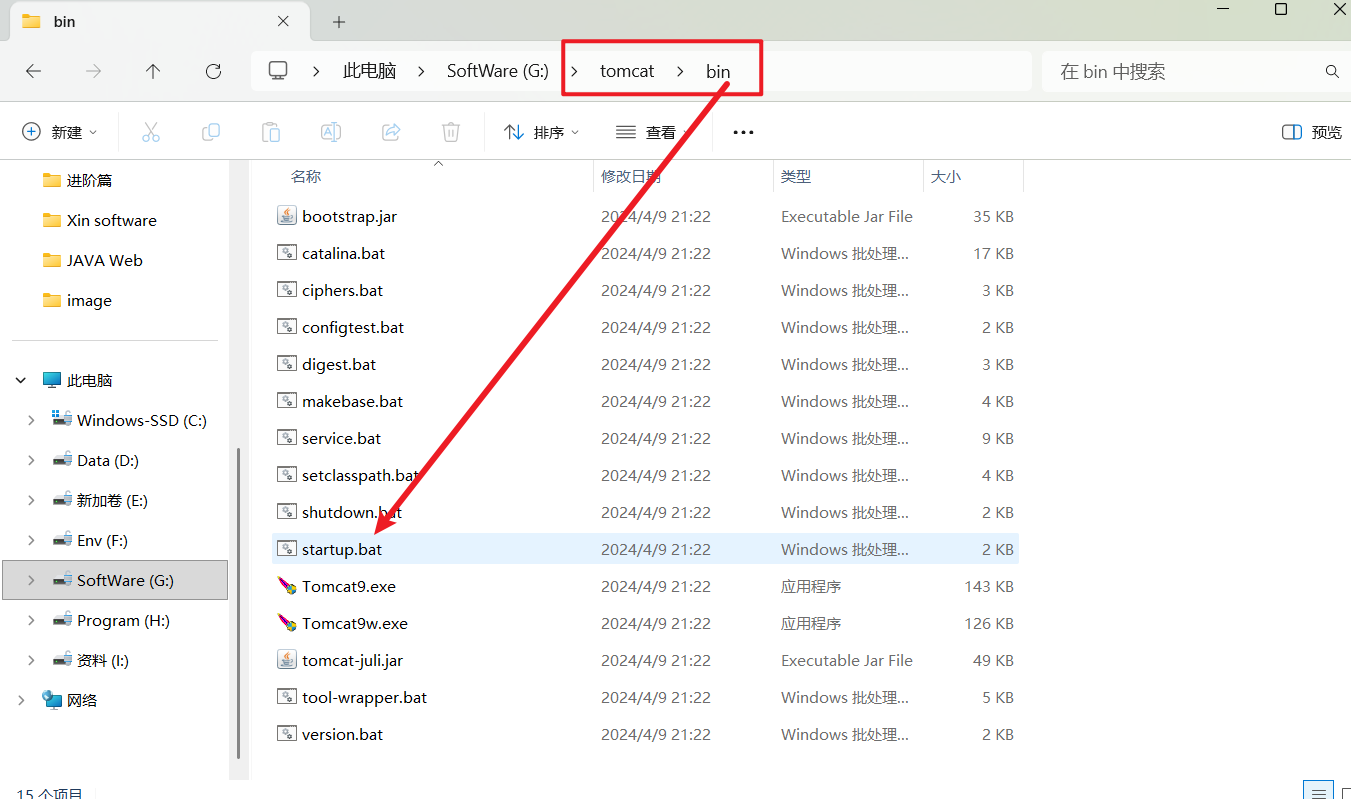Click the Share icon in toolbar
Screen dimensions: 1351x799
click(x=391, y=132)
